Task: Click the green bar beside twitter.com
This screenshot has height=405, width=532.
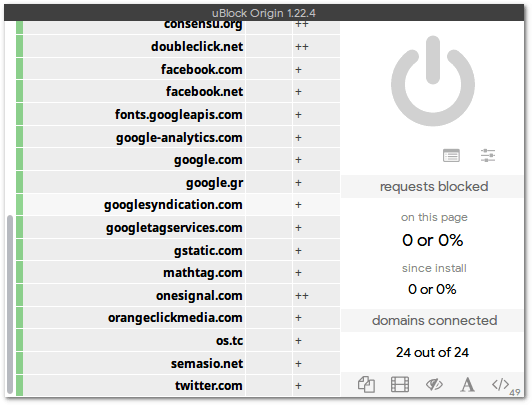Action: pos(19,385)
